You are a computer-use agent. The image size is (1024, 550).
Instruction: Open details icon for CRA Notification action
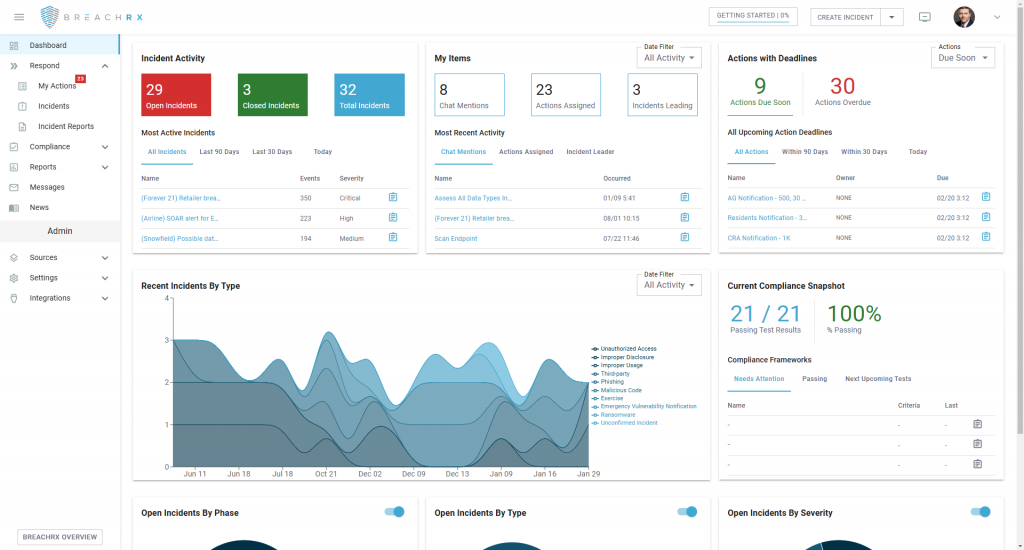(986, 236)
